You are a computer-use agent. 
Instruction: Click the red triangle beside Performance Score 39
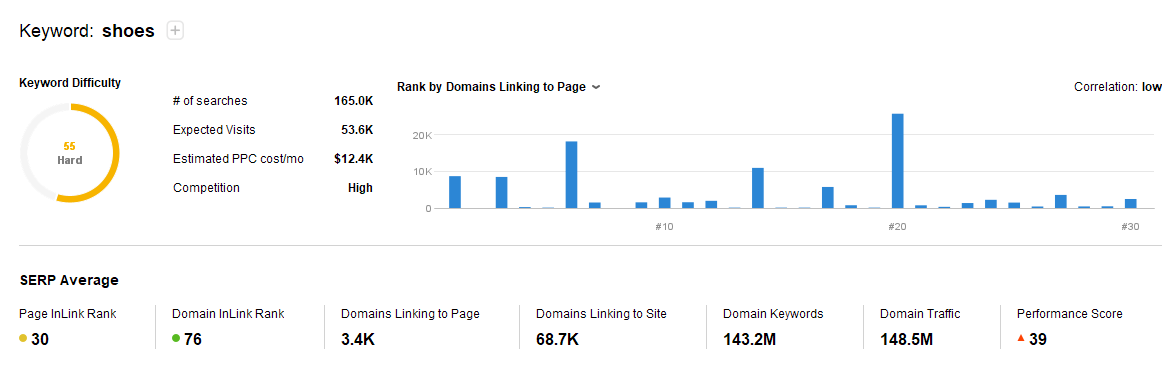point(1021,339)
